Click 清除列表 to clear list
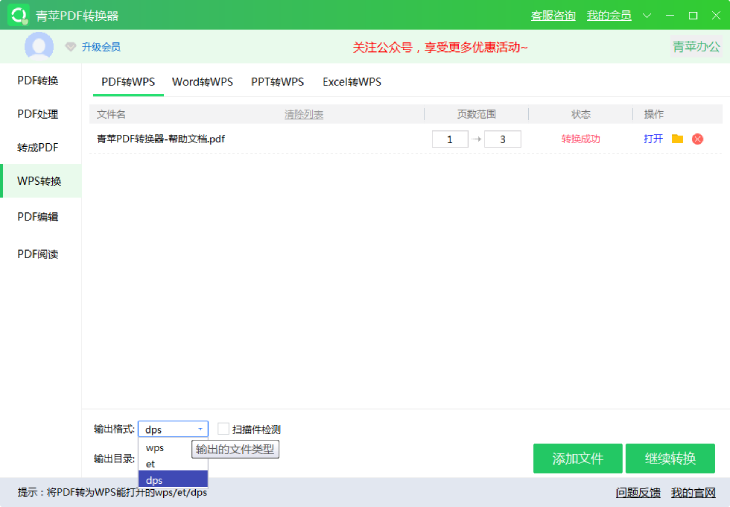This screenshot has width=730, height=507. pyautogui.click(x=304, y=115)
